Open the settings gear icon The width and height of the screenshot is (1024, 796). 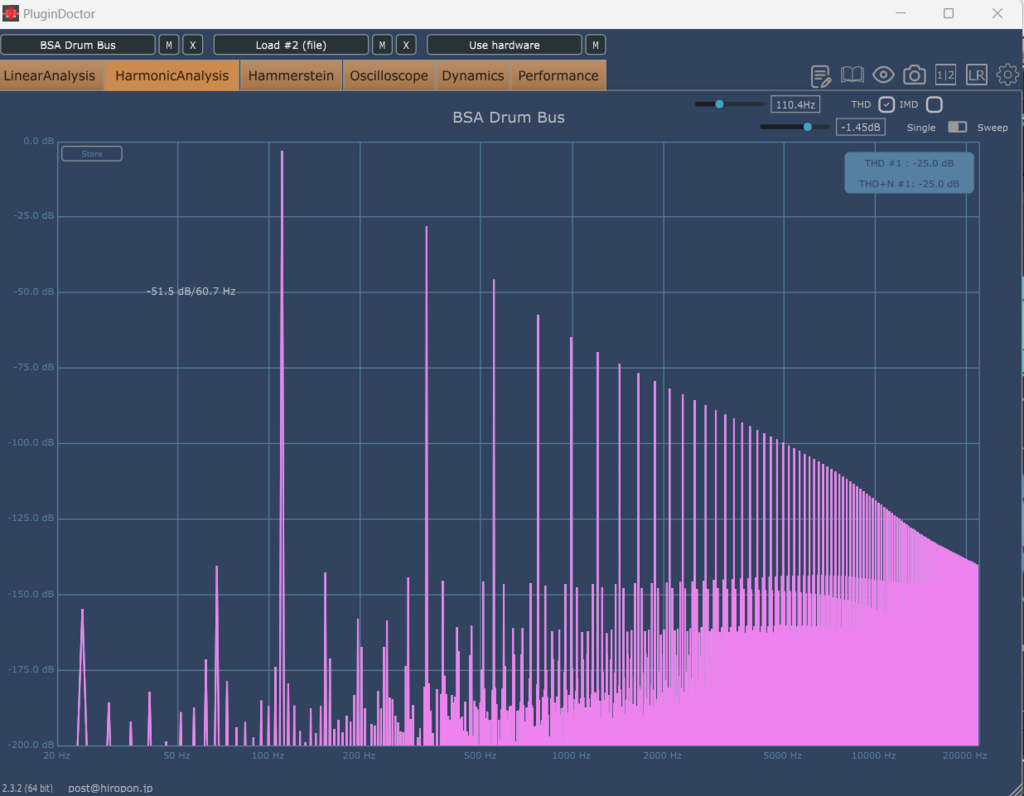pyautogui.click(x=1007, y=74)
